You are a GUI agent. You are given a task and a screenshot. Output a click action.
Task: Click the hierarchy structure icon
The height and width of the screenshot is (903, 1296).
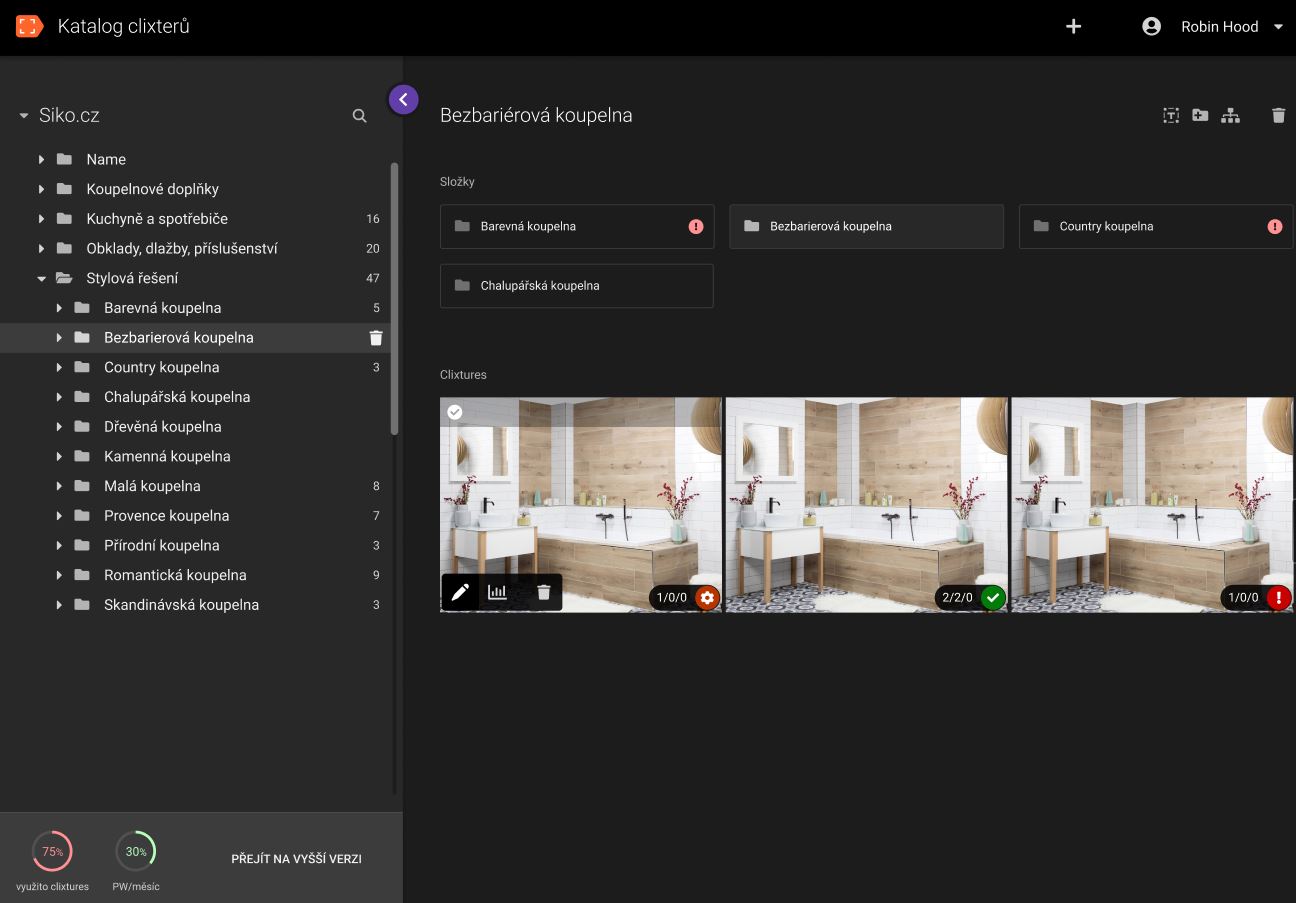point(1230,115)
